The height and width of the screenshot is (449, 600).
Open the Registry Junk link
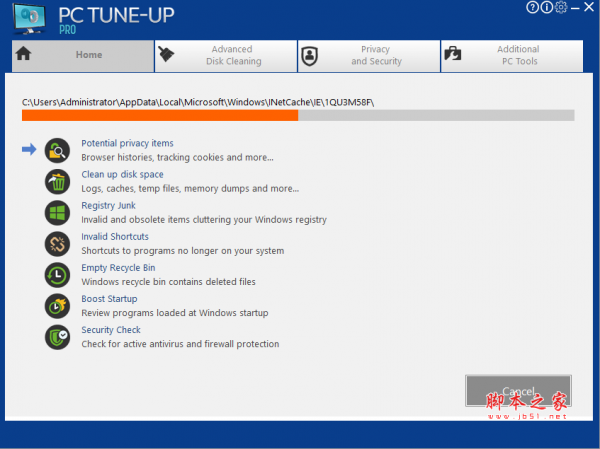[x=108, y=206]
